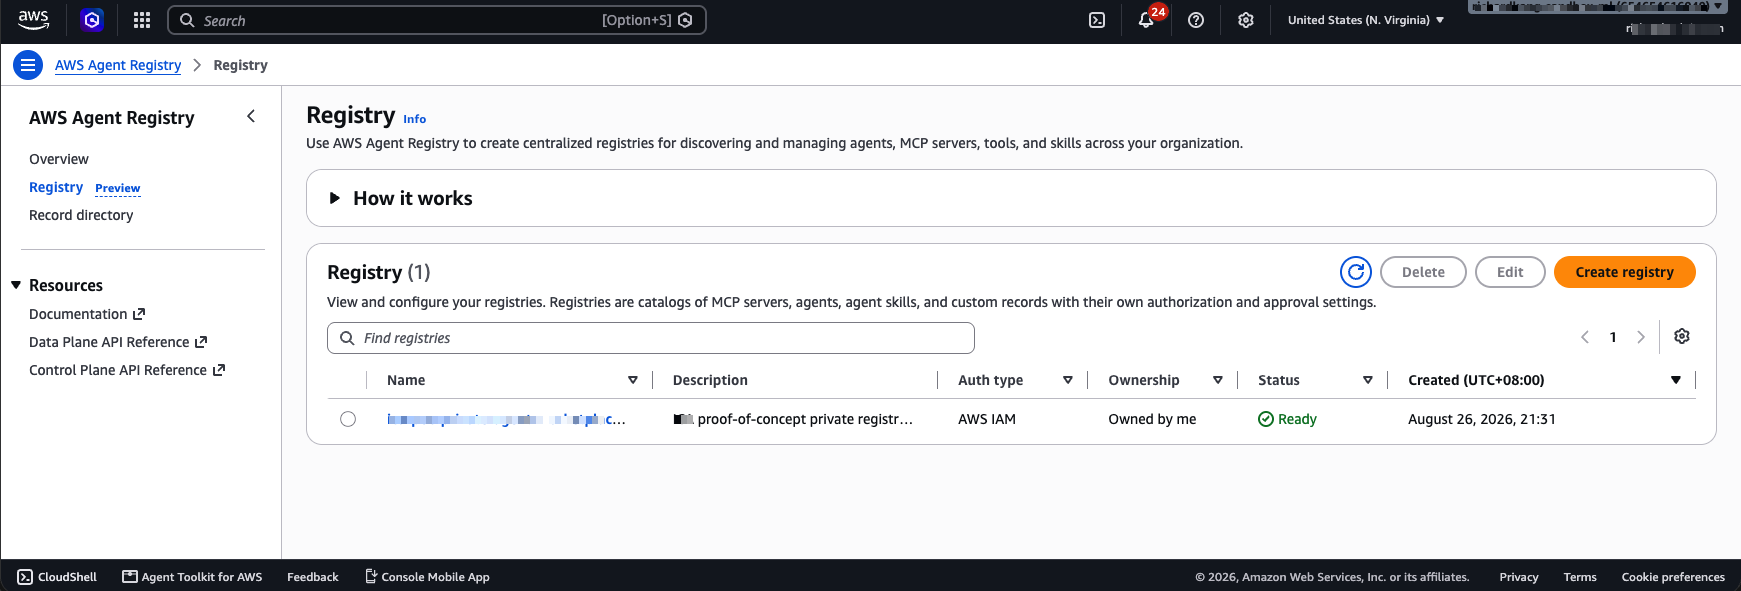Image resolution: width=1741 pixels, height=591 pixels.
Task: Open notifications bell with 24 badge
Action: point(1147,20)
